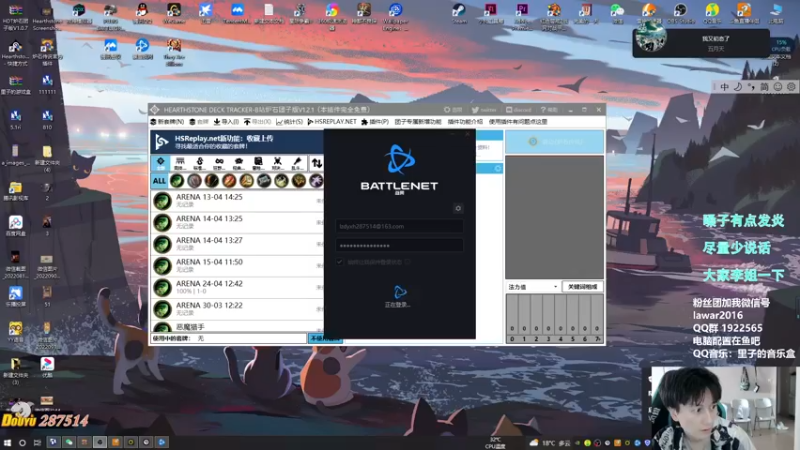Screen dimensions: 800x450
Task: Filter decks by the purple class icon
Action: click(x=316, y=181)
